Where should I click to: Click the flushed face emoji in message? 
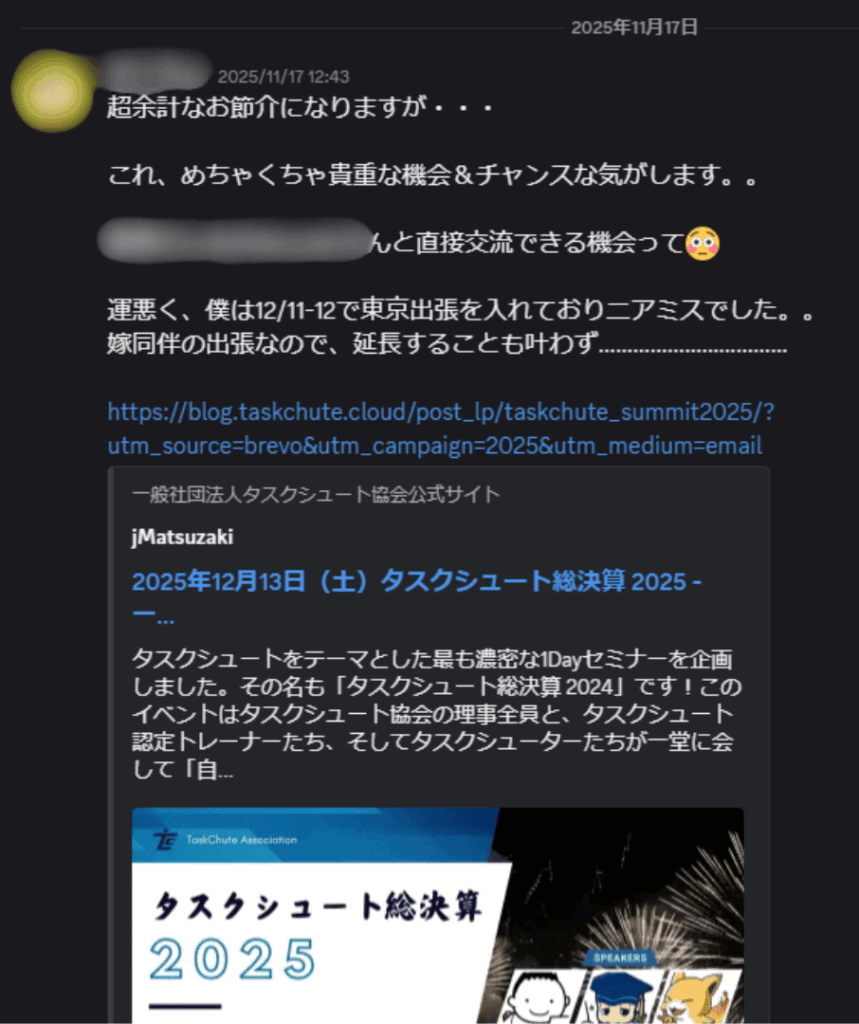[702, 244]
